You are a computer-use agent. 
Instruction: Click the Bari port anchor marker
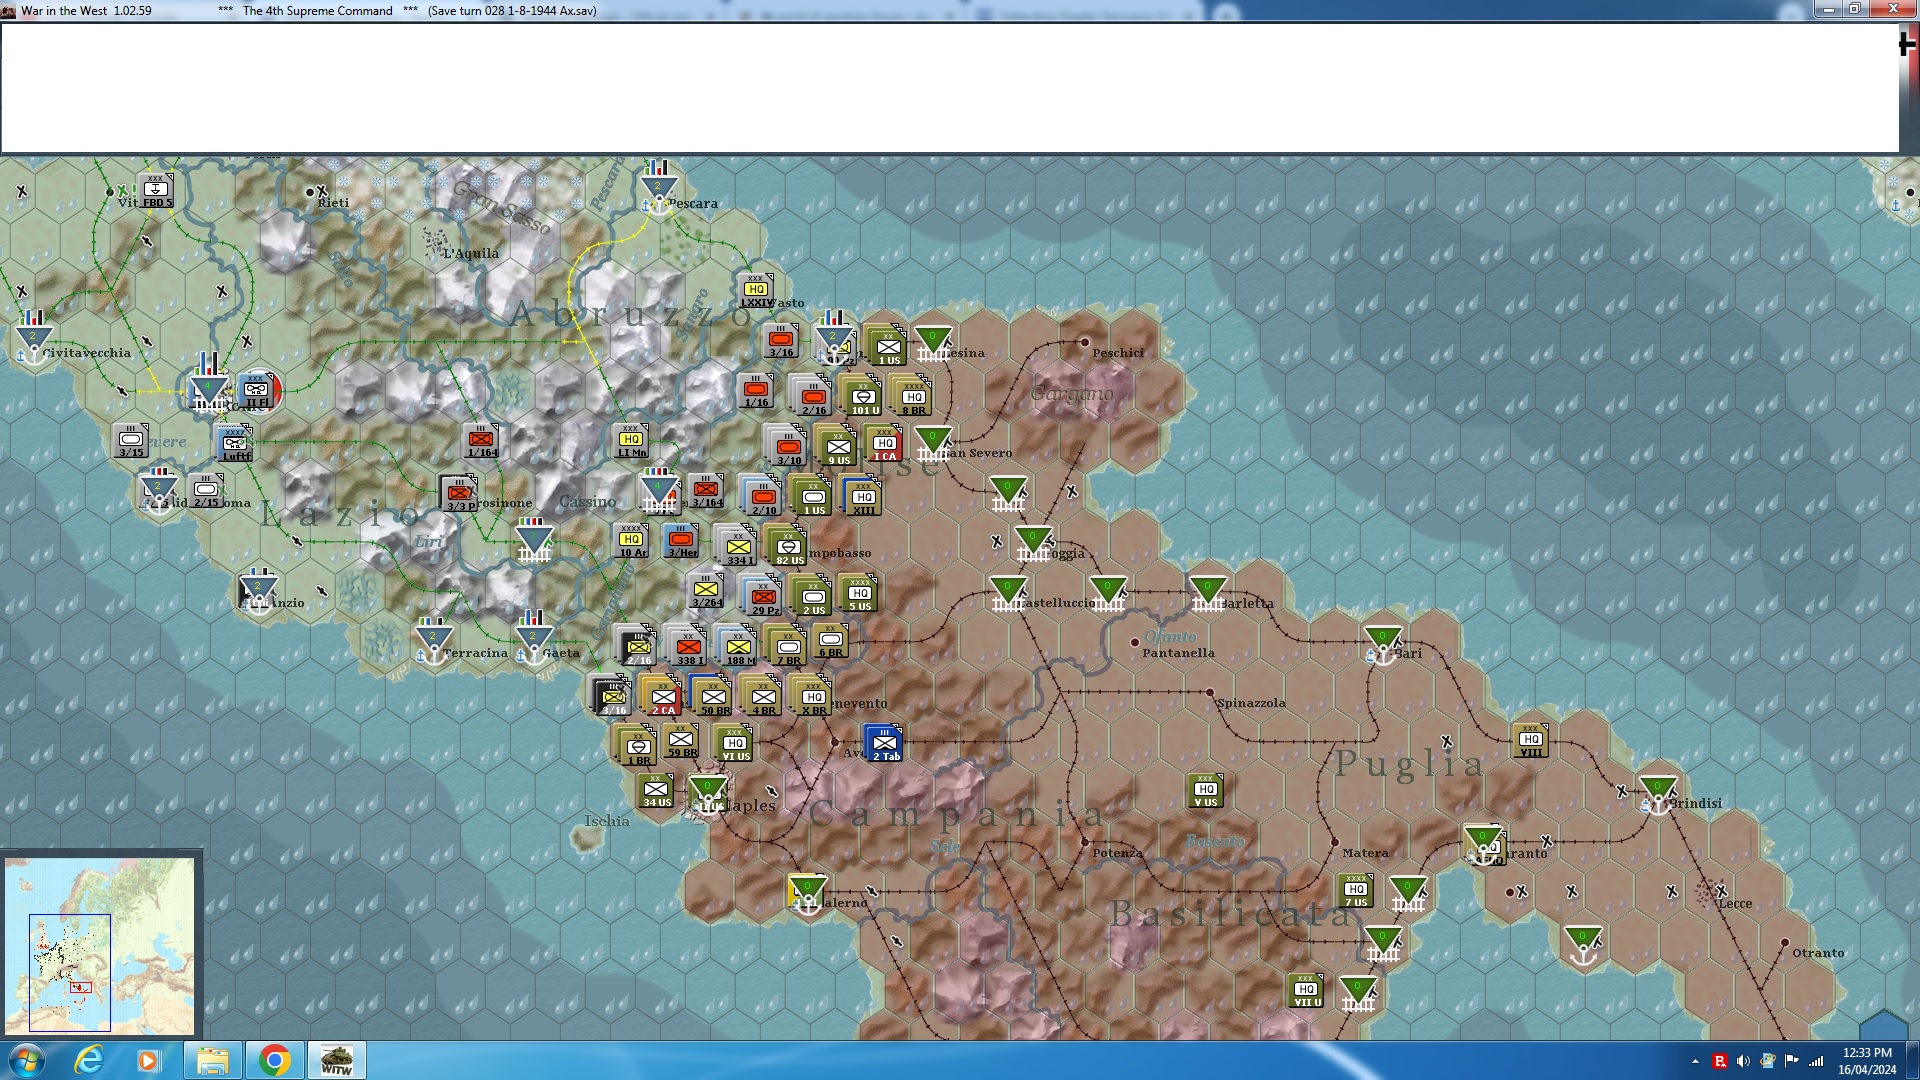coord(1383,647)
